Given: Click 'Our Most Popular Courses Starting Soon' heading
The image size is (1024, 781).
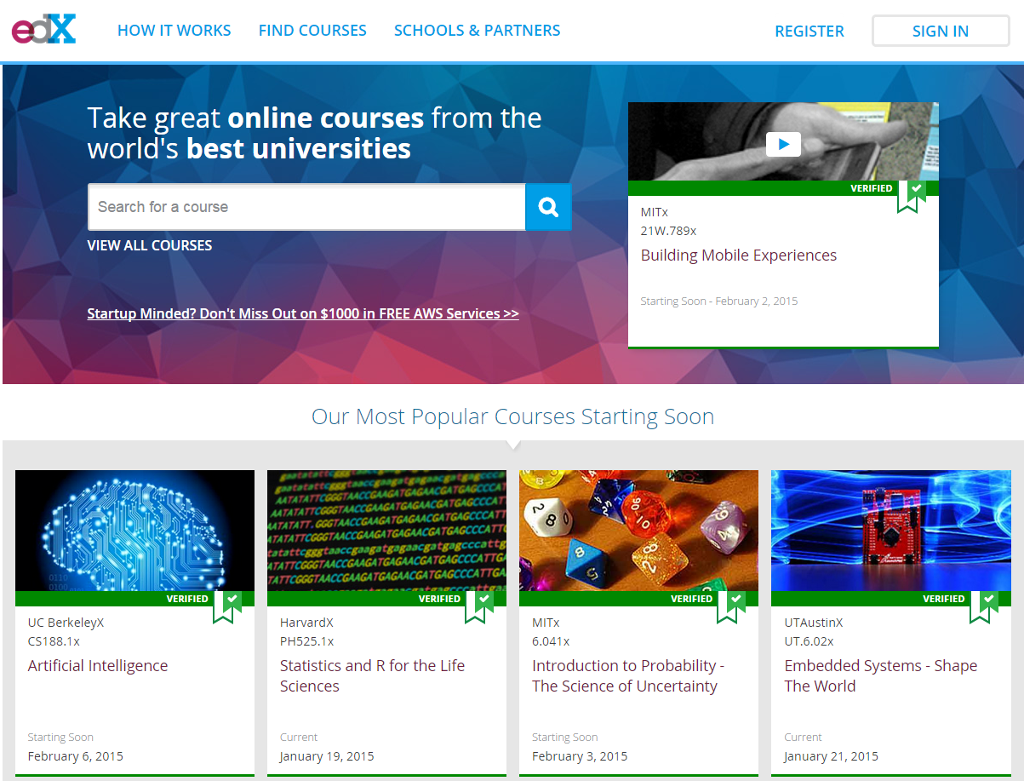Looking at the screenshot, I should tap(513, 417).
